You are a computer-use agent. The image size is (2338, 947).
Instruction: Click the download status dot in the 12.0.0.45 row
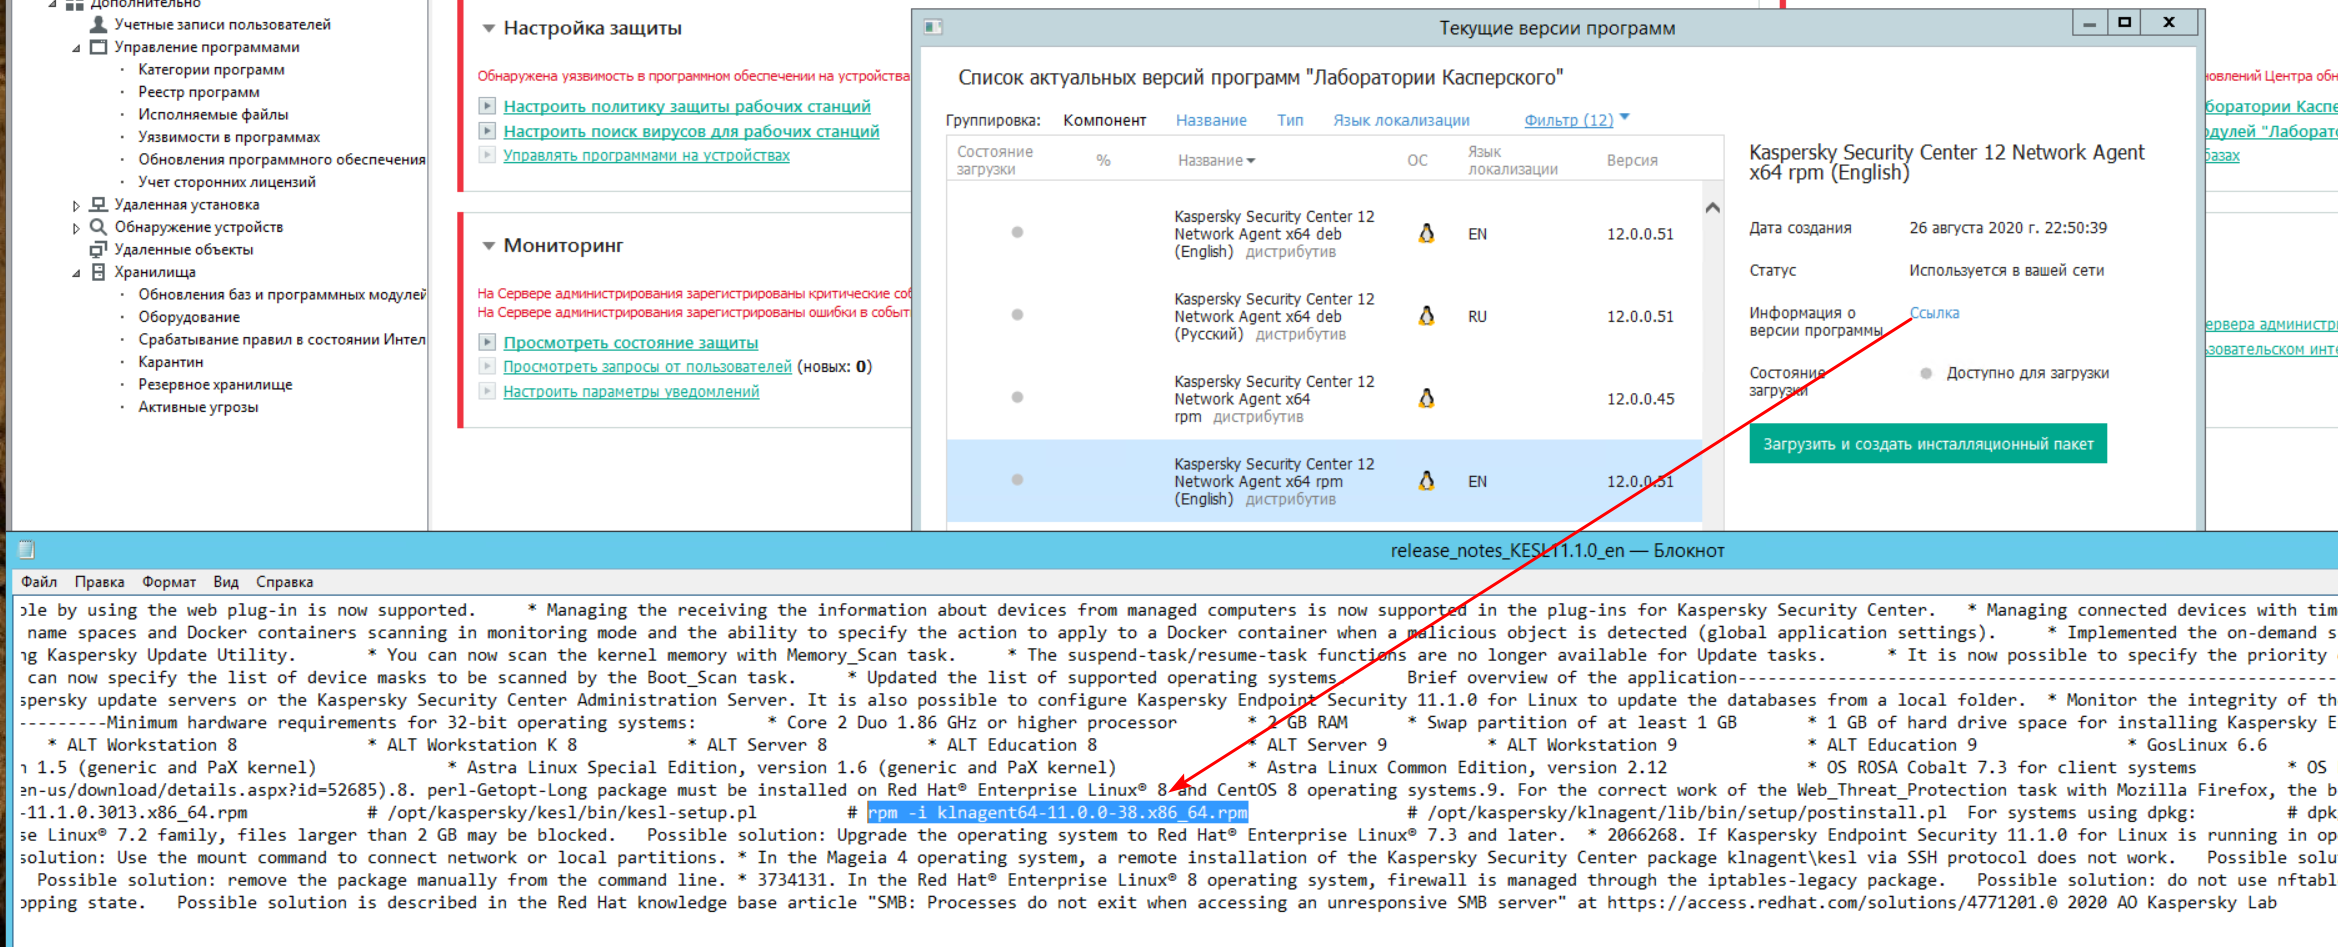click(x=1017, y=397)
